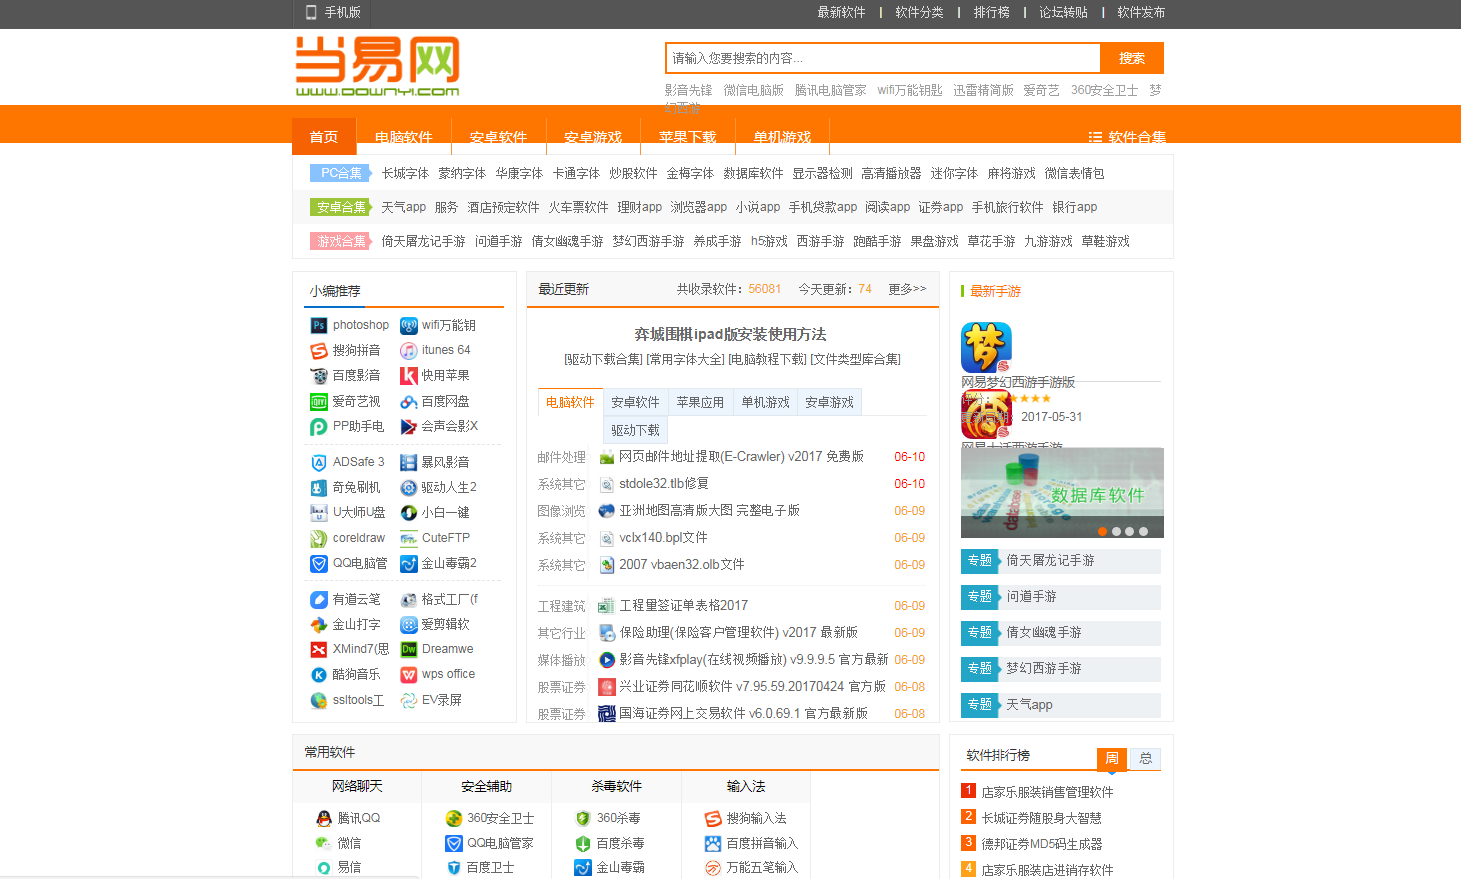Select the 百度网盘 icon in 小编推荐
This screenshot has width=1461, height=879.
click(408, 400)
